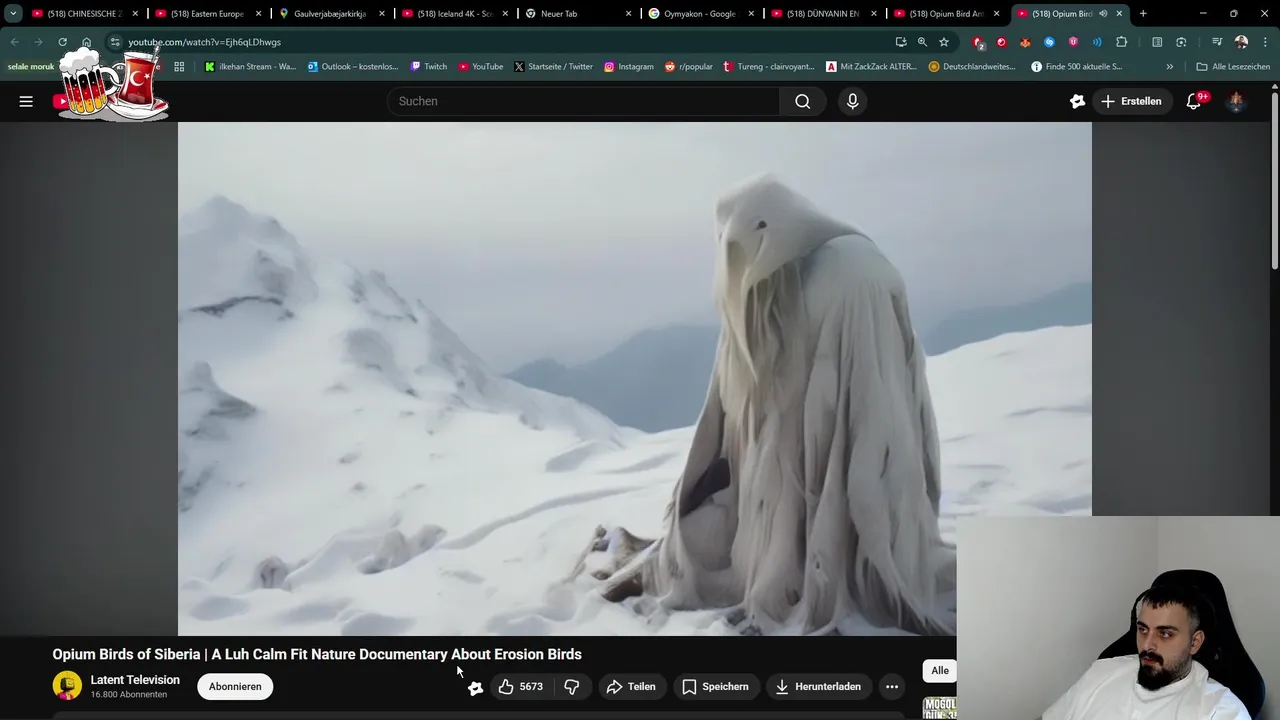Click the sparkle icon next to like button

(x=475, y=688)
